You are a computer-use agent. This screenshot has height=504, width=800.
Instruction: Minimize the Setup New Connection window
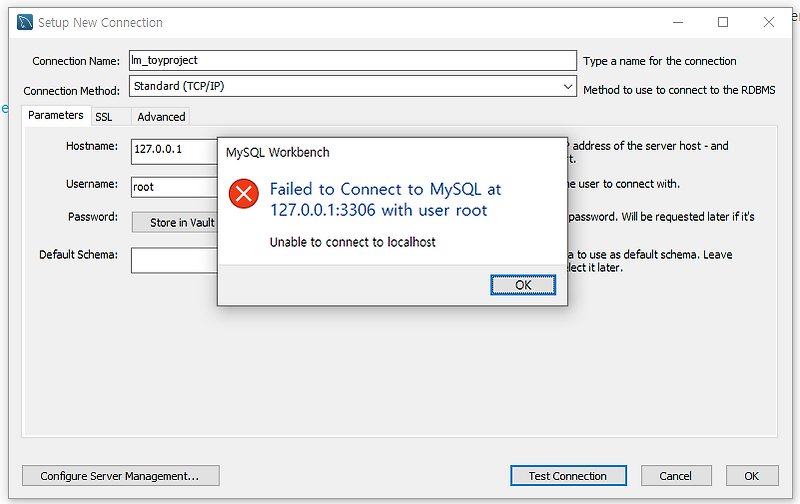(678, 22)
